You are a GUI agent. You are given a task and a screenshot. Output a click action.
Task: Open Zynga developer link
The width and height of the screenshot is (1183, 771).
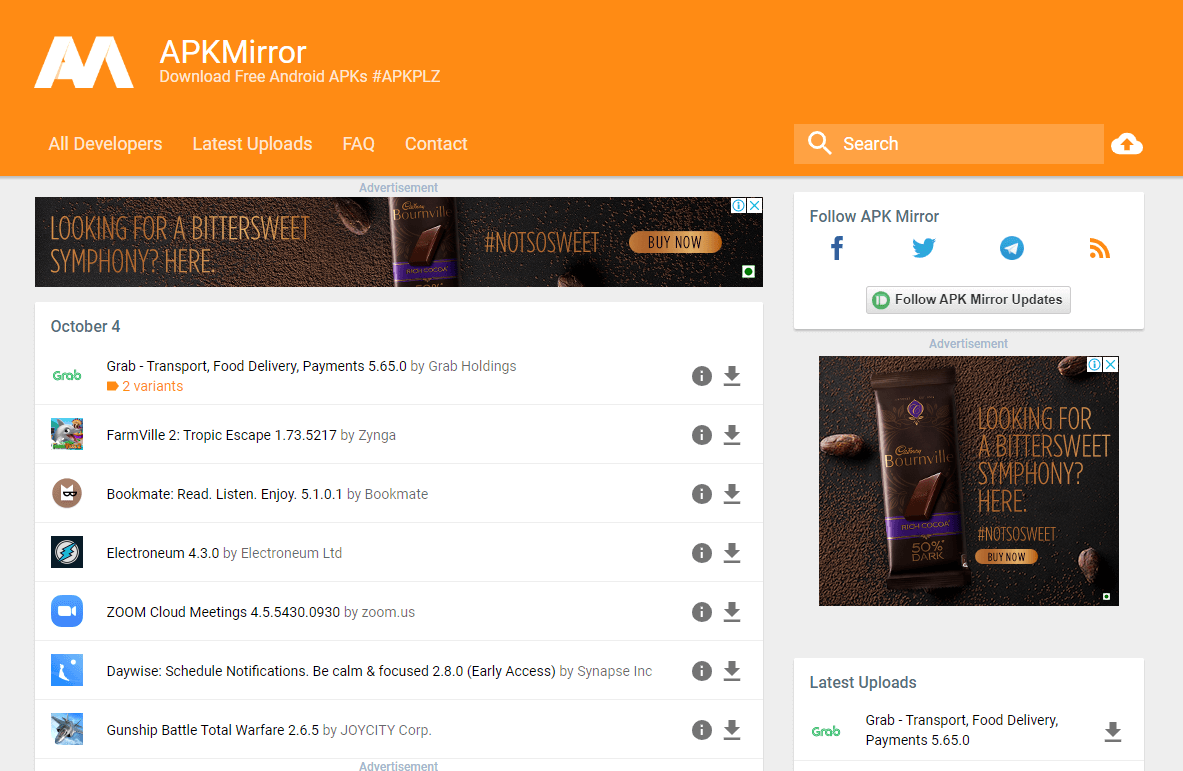[x=377, y=435]
